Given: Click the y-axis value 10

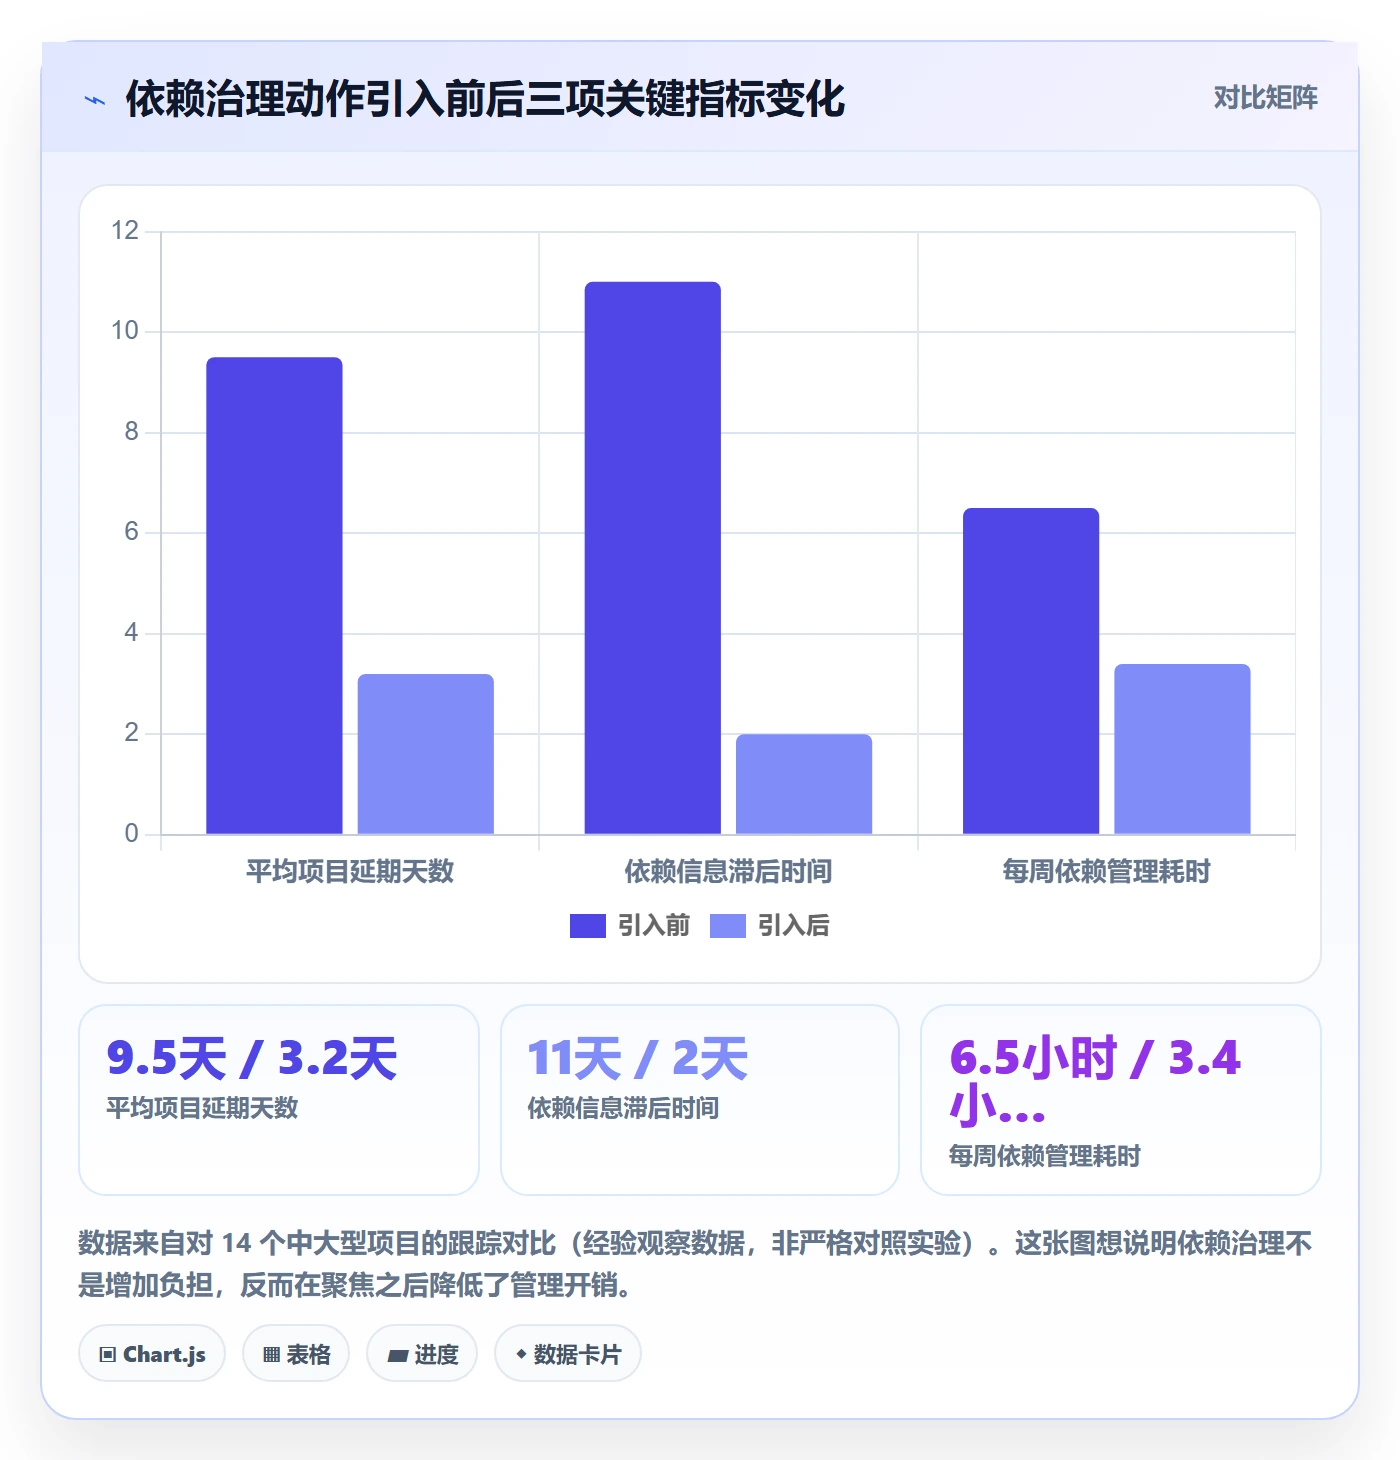Looking at the screenshot, I should click(x=125, y=331).
